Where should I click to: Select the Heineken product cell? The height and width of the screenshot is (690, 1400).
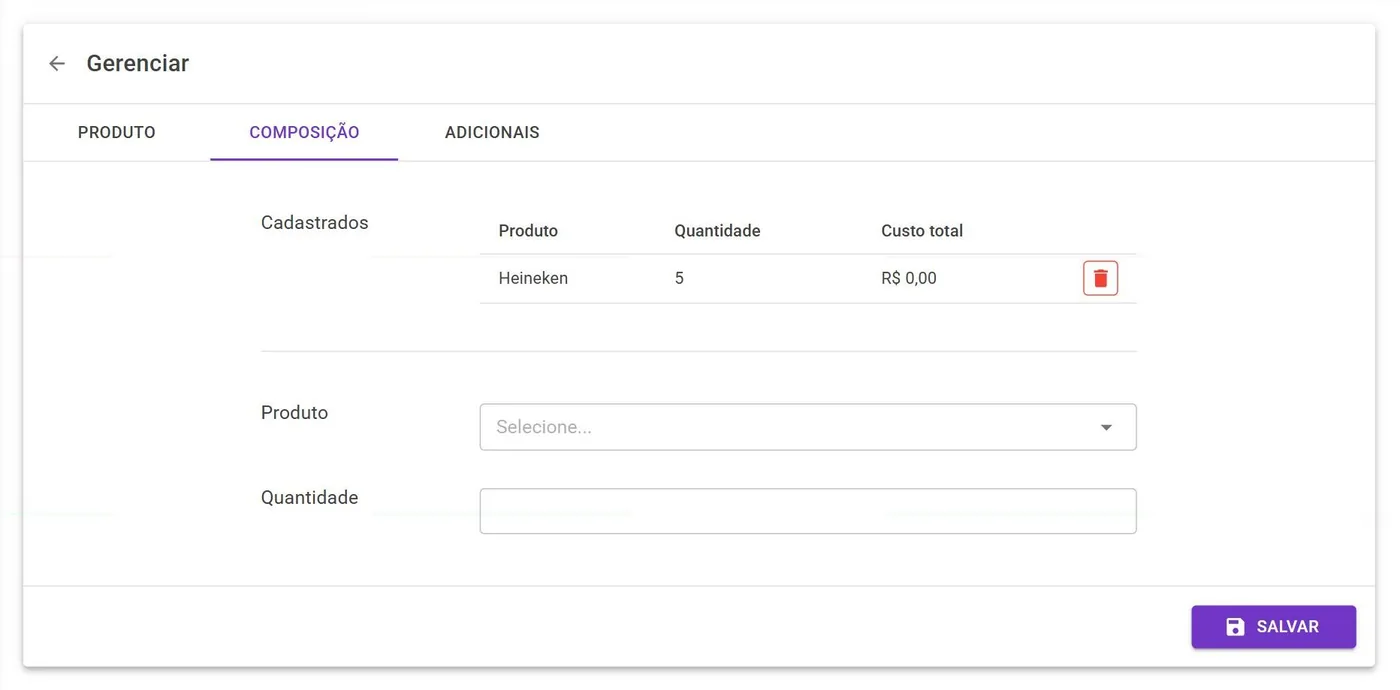point(533,278)
